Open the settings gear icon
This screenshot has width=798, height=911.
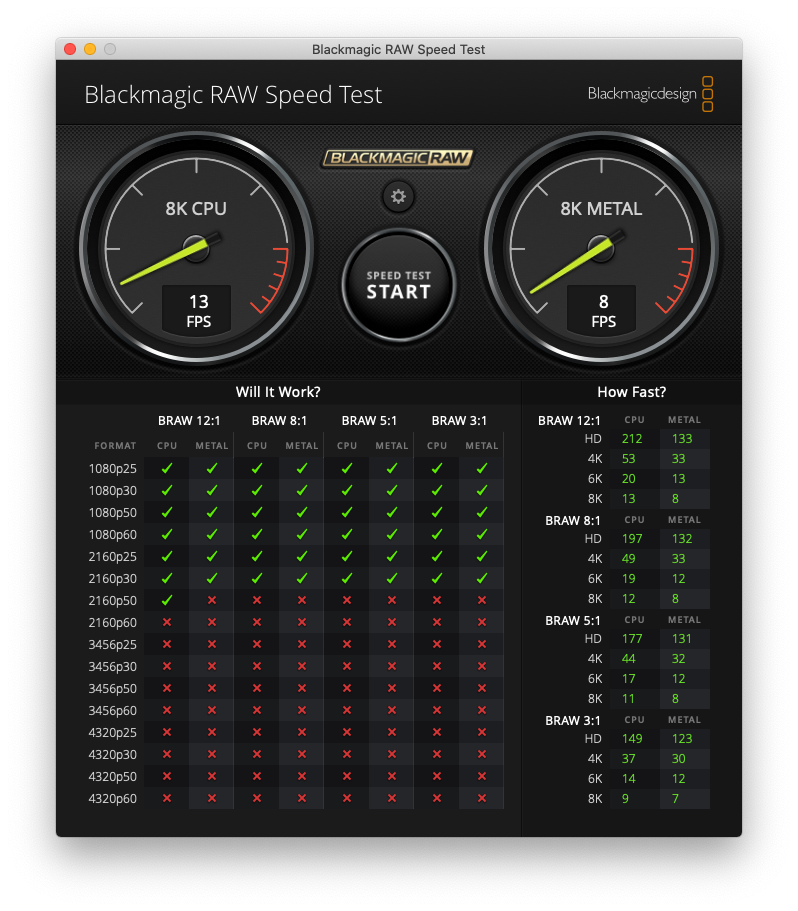point(398,197)
